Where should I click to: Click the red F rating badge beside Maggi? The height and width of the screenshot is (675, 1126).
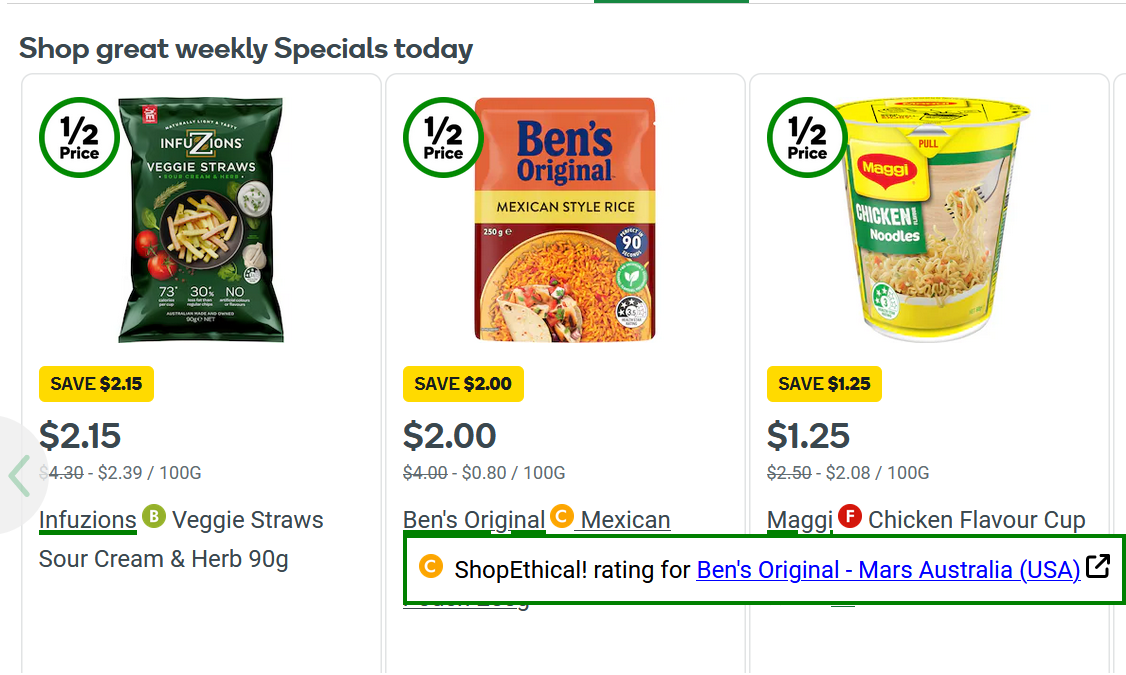click(x=850, y=517)
